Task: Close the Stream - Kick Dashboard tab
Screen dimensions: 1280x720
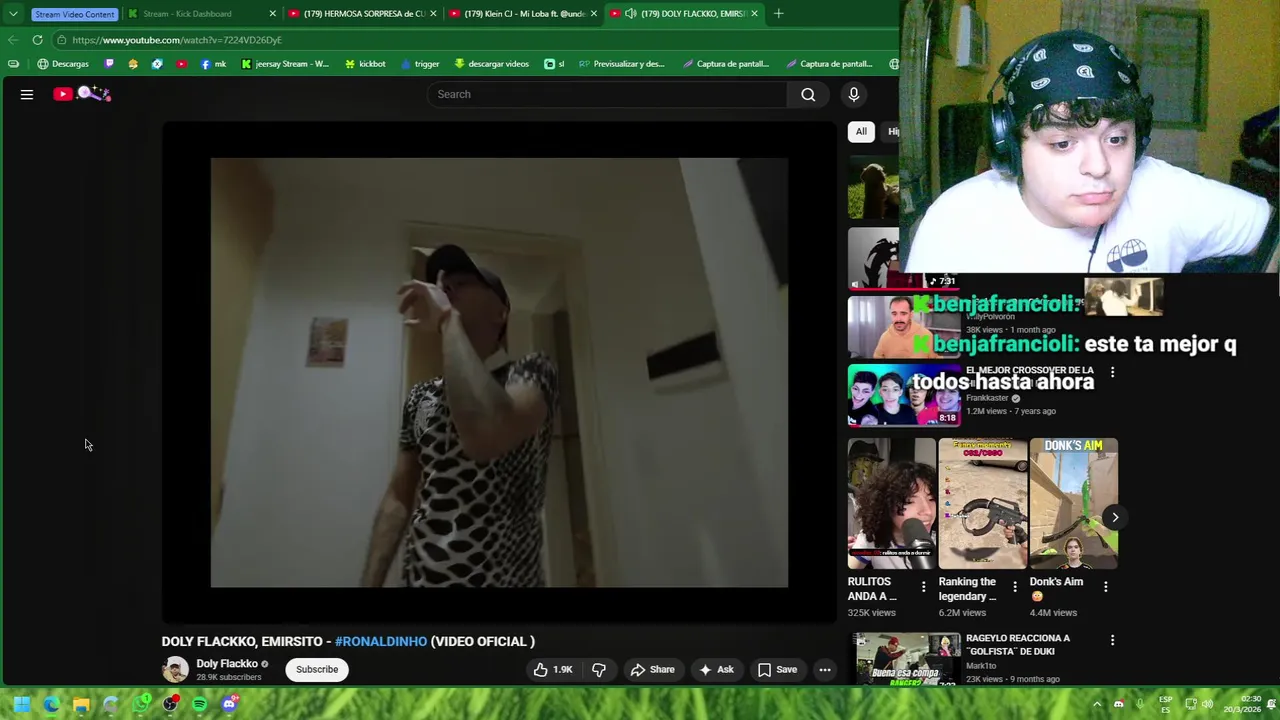Action: (x=272, y=14)
